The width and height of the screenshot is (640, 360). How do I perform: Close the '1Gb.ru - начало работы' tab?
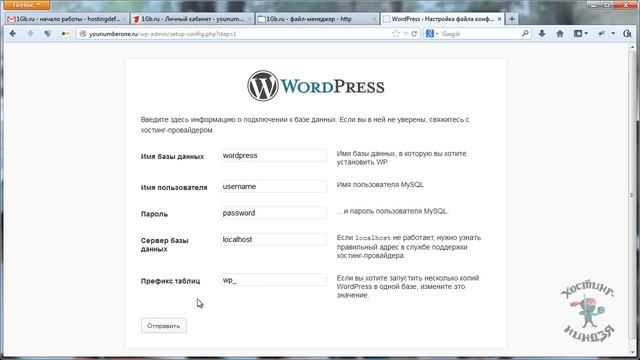click(124, 19)
